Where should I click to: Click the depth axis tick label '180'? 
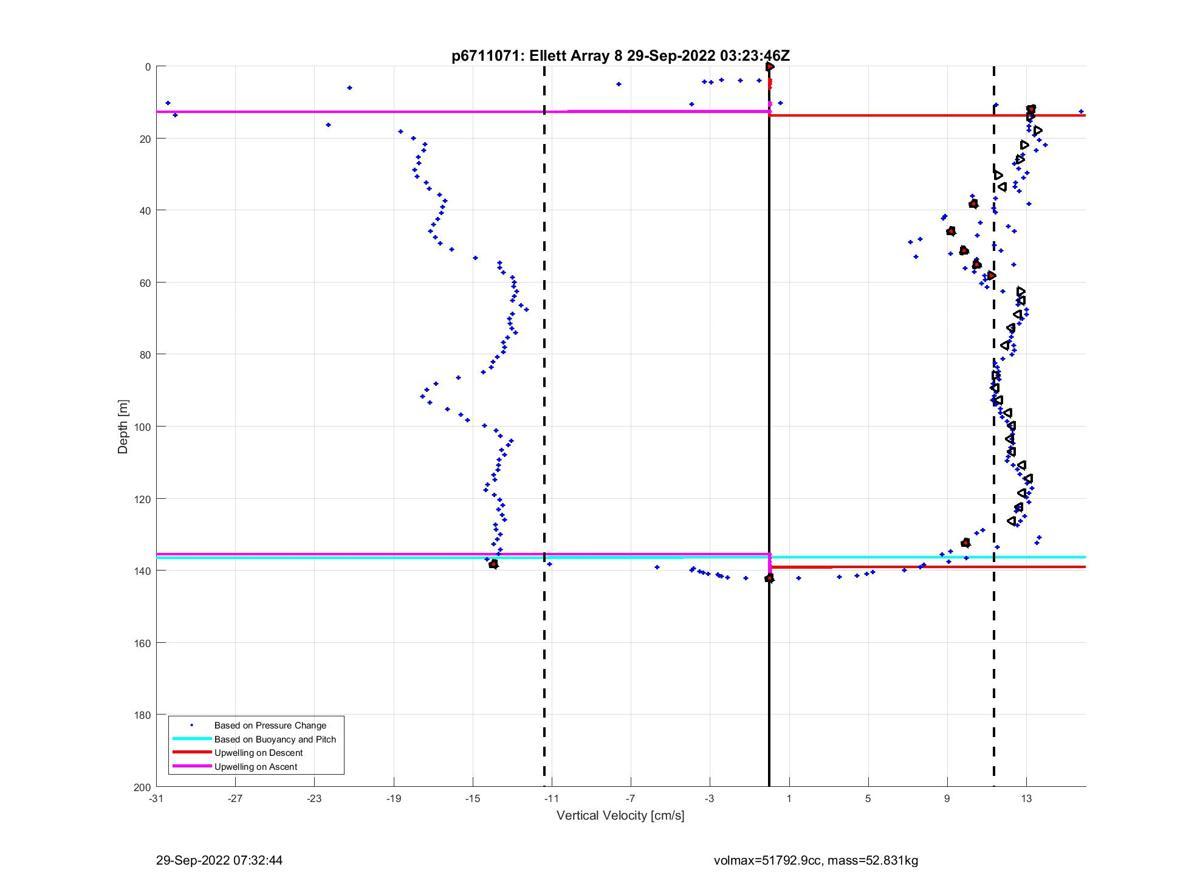(x=142, y=715)
